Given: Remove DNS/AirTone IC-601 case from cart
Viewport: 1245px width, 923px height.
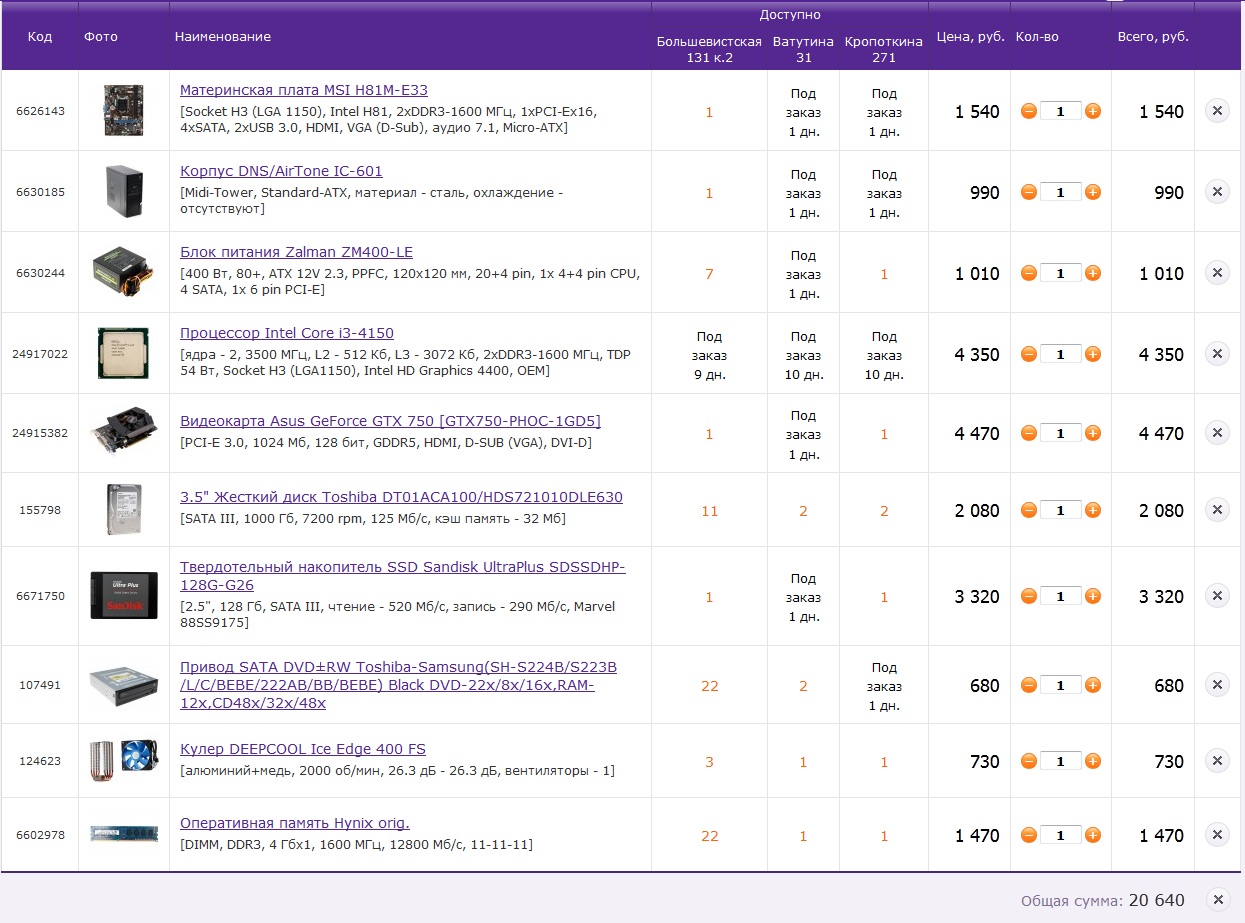Looking at the screenshot, I should pyautogui.click(x=1217, y=192).
